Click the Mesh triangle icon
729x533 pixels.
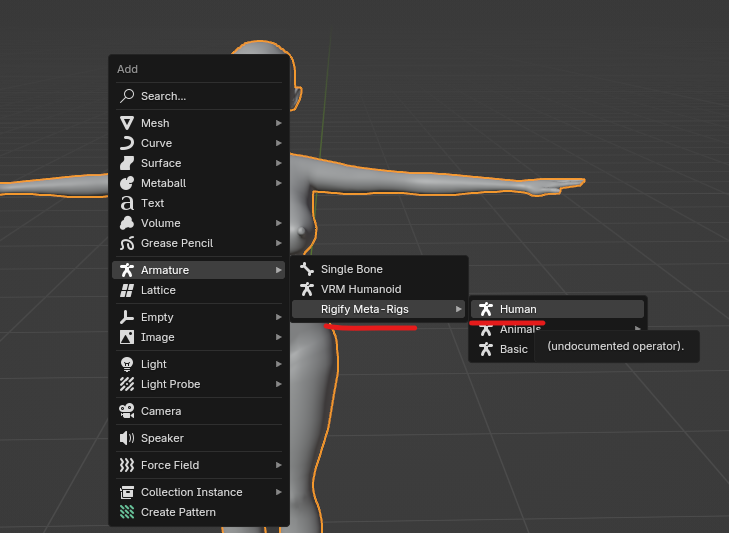127,123
